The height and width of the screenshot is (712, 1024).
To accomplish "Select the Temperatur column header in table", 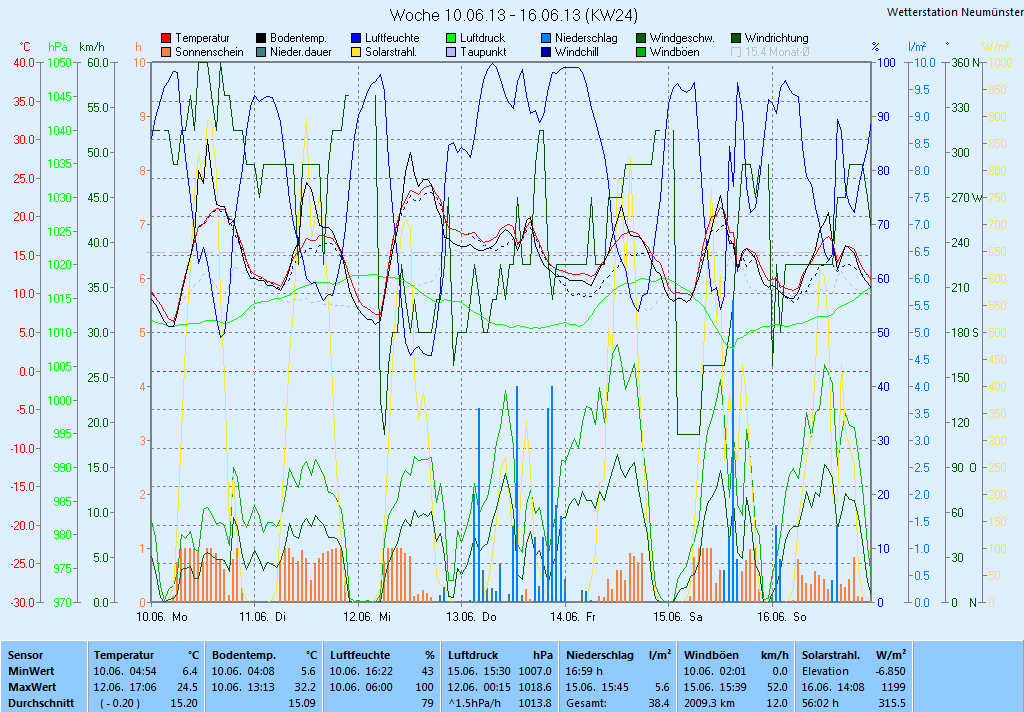I will click(x=125, y=654).
